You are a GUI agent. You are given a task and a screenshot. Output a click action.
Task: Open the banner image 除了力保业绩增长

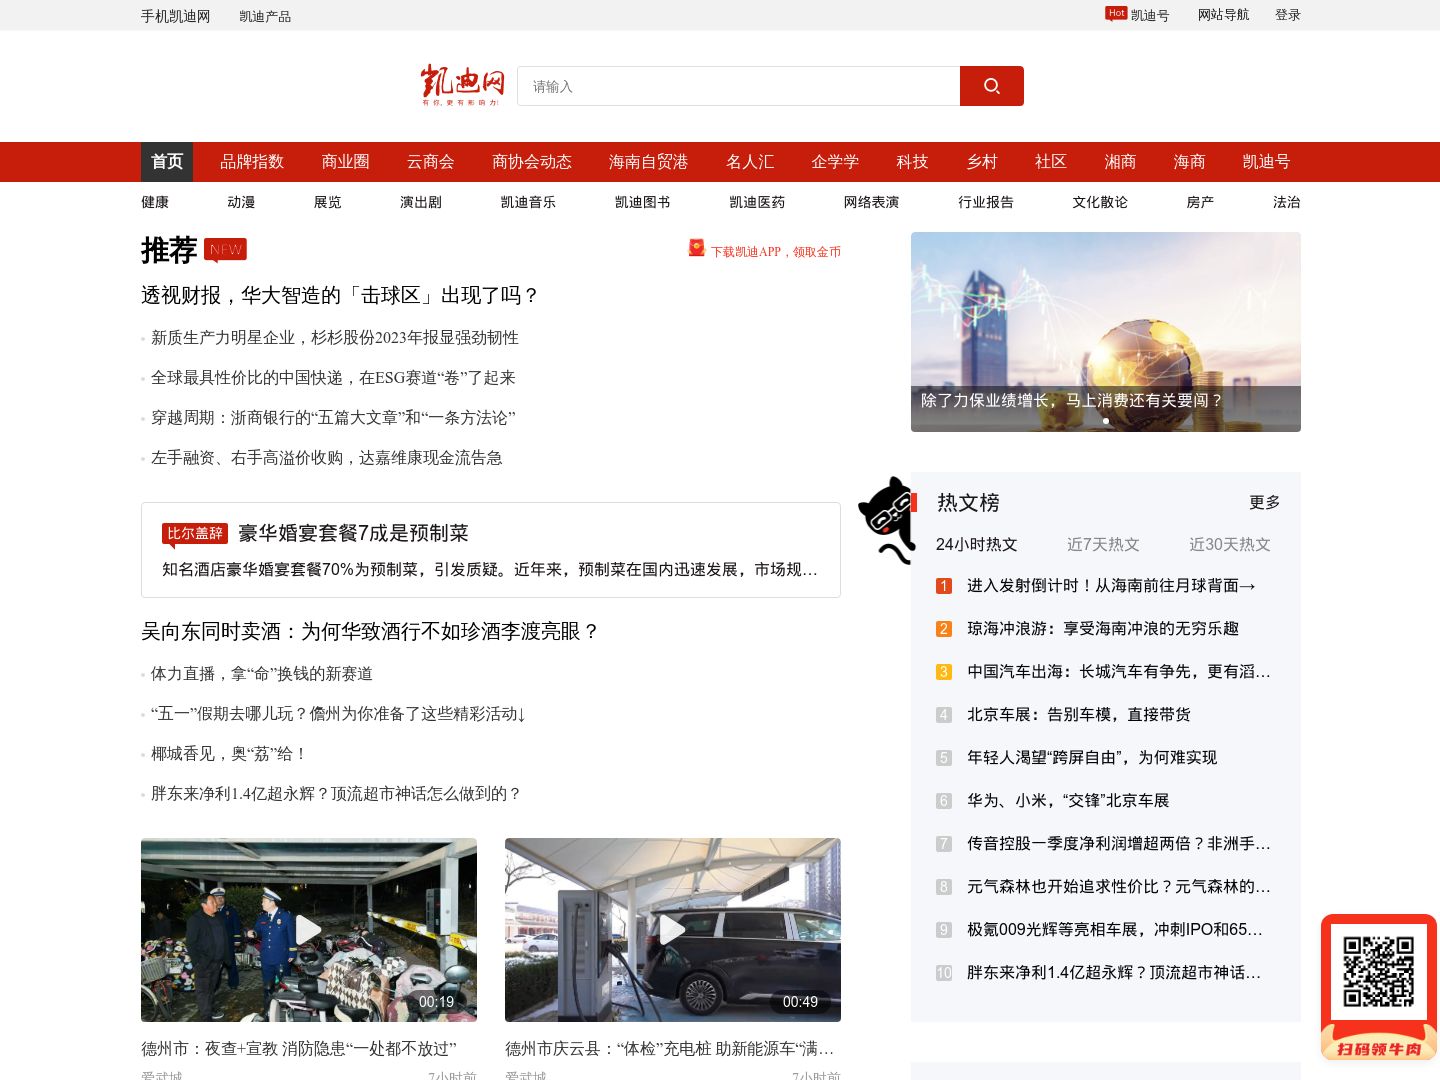tap(1106, 332)
